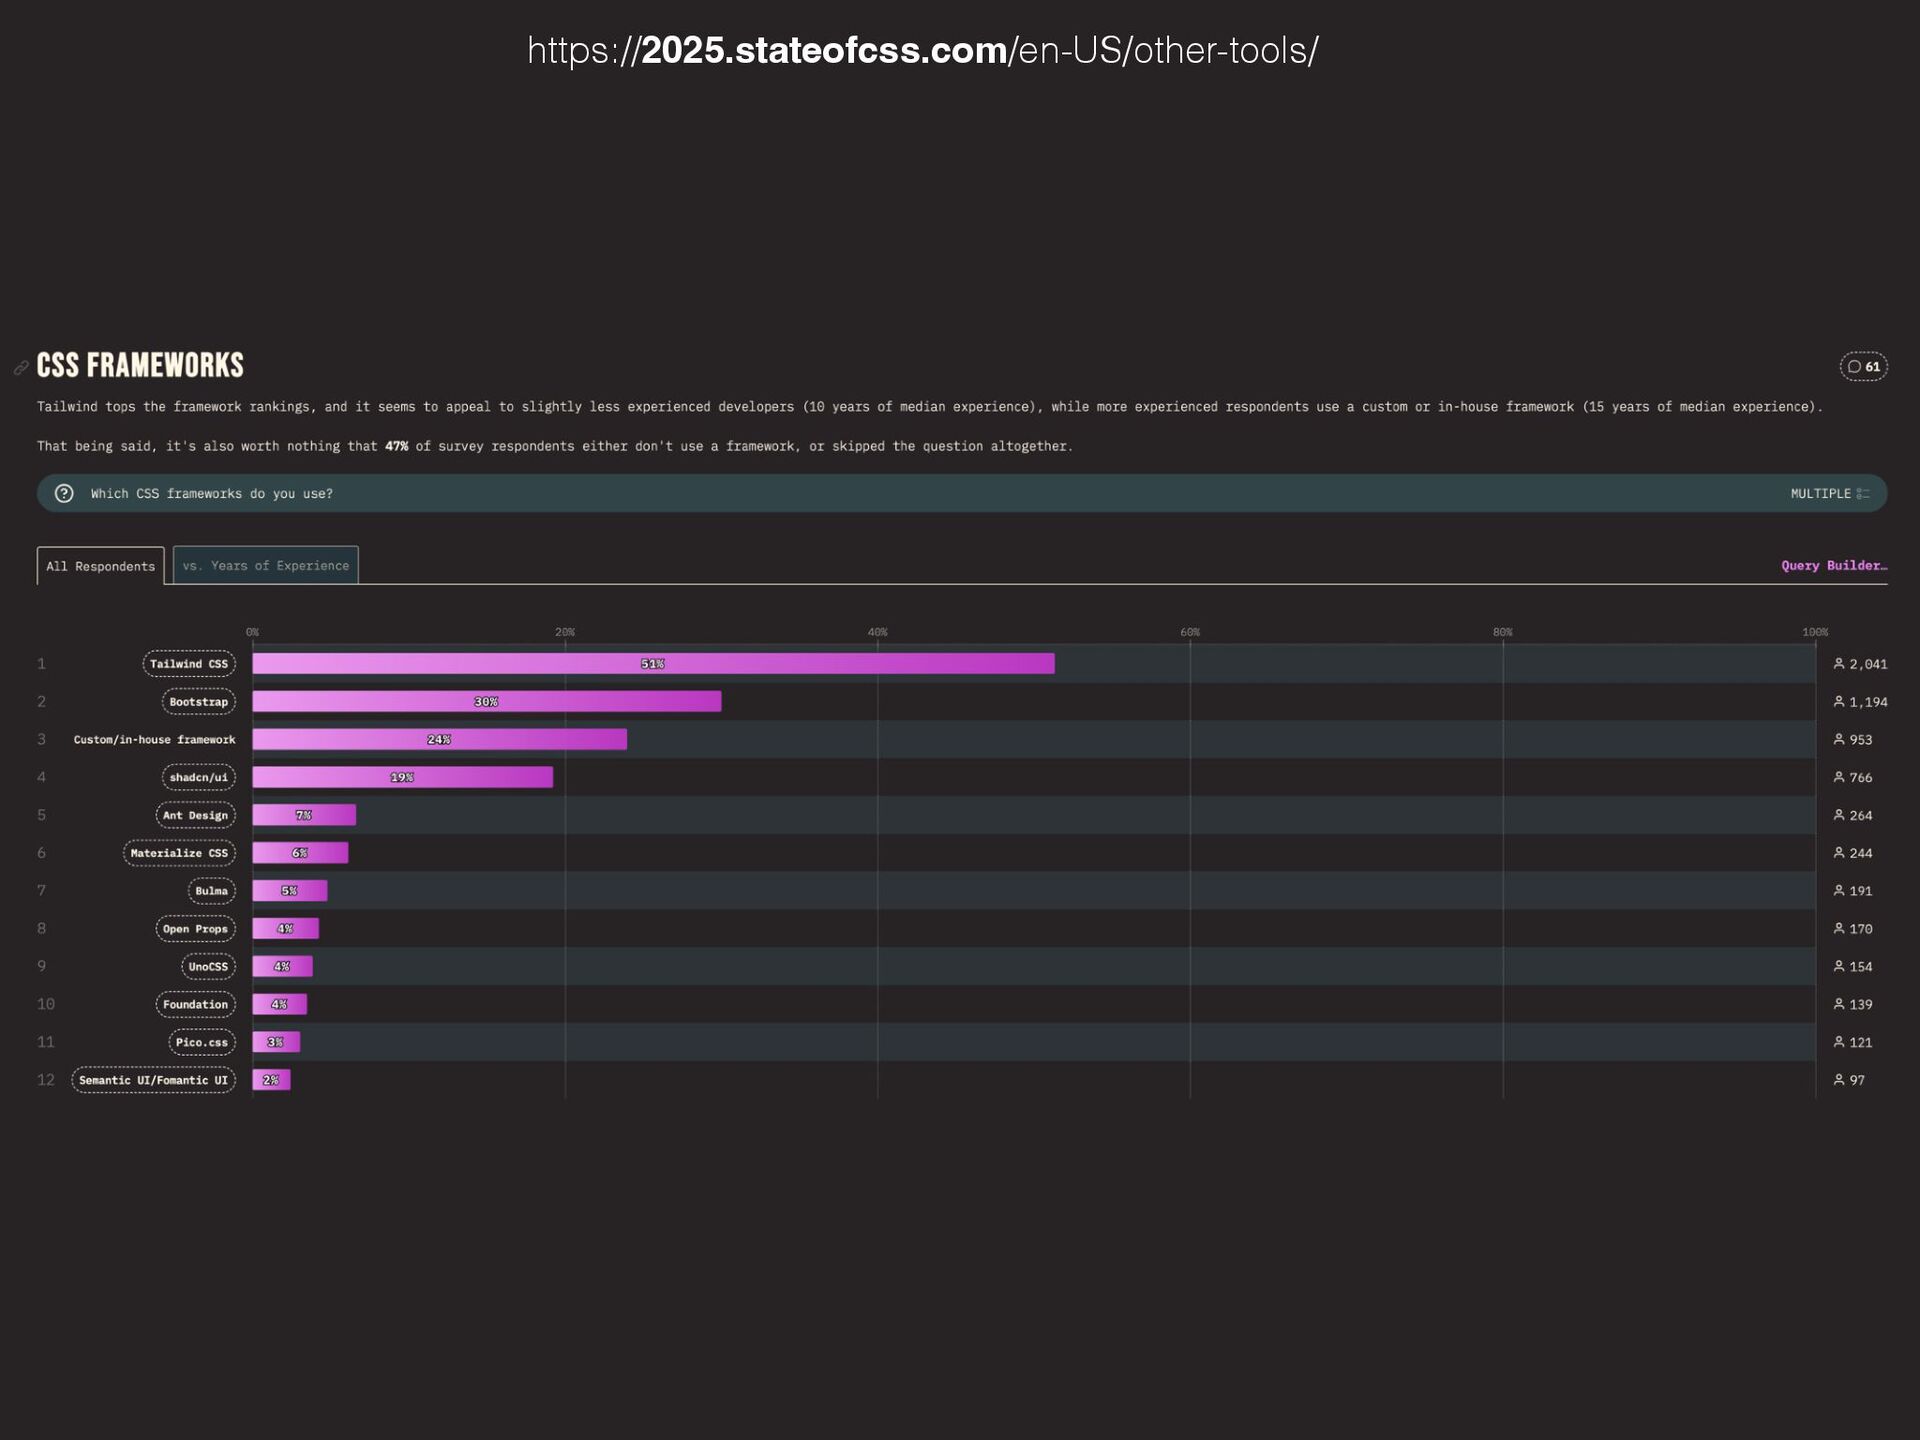Click the Ant Design 7% bar

pyautogui.click(x=304, y=815)
